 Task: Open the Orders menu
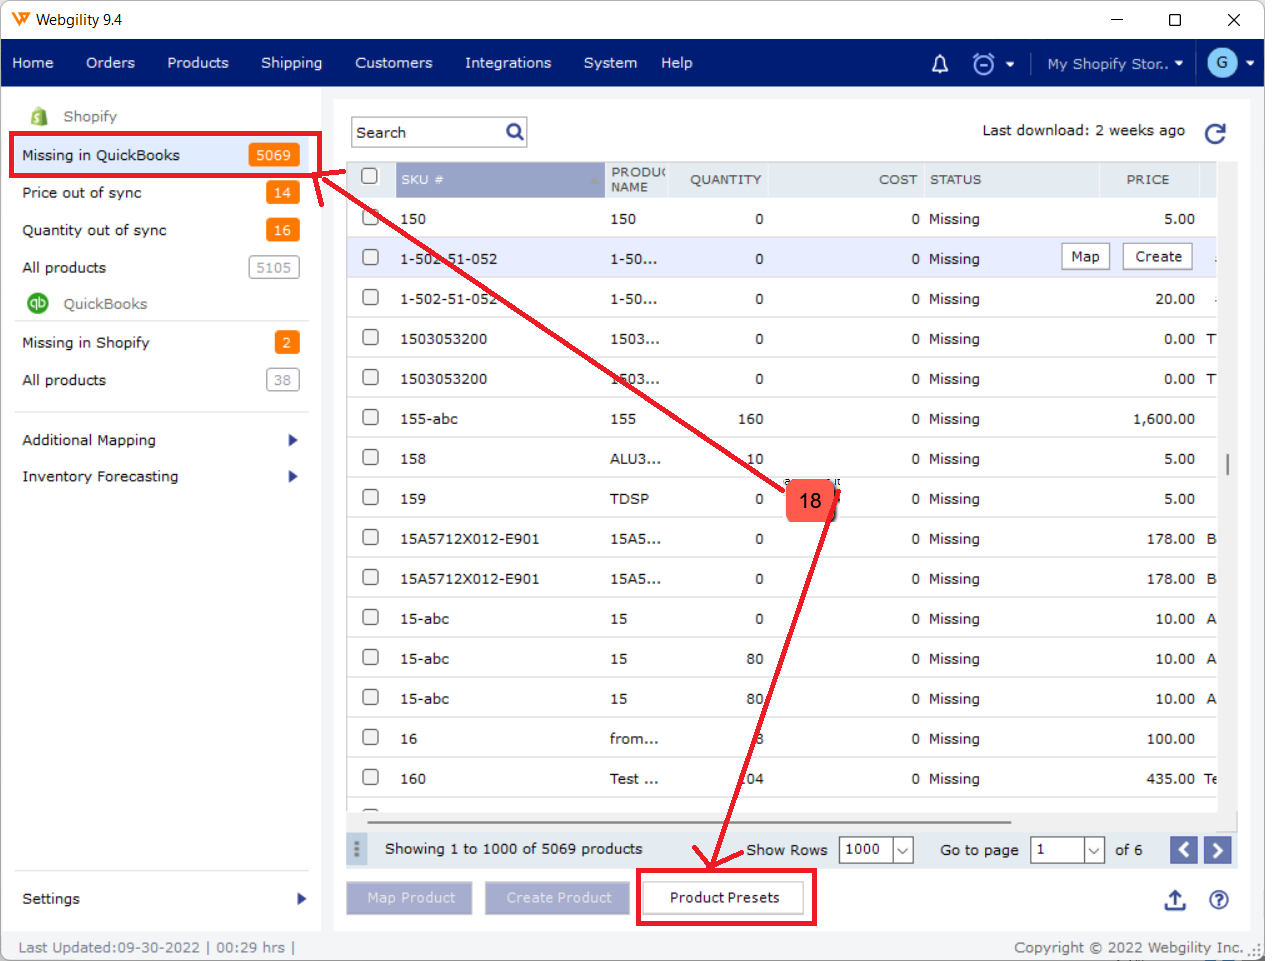[x=110, y=63]
